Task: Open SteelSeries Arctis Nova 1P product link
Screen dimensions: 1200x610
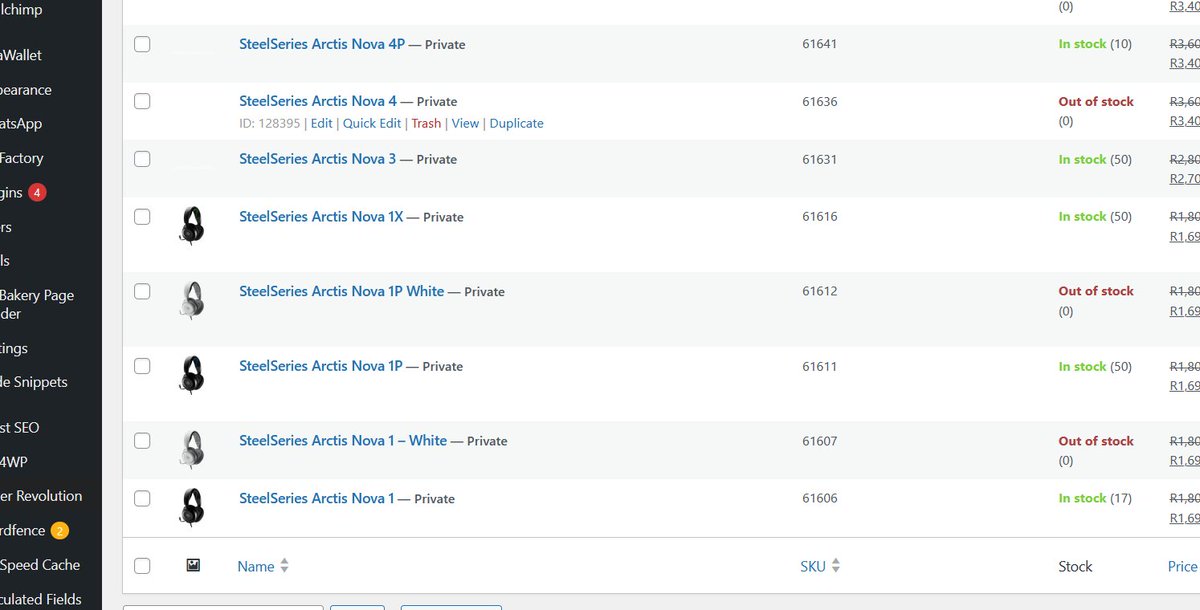Action: point(321,366)
